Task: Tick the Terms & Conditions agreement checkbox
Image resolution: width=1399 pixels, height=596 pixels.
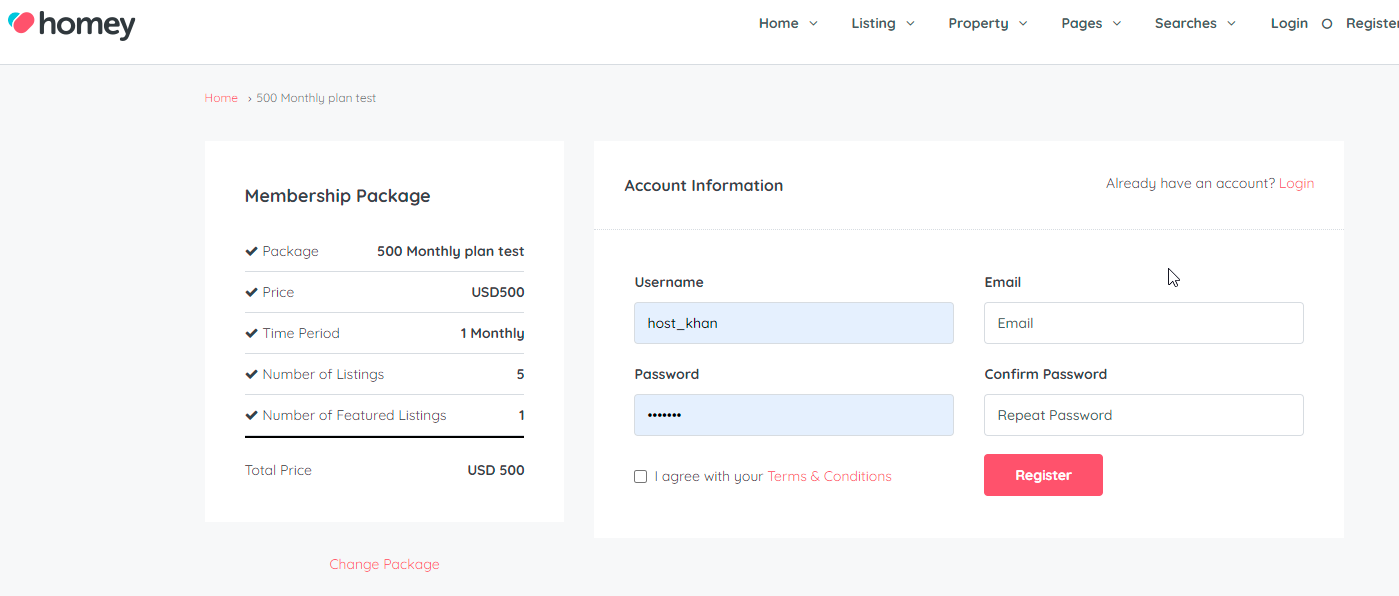Action: [640, 477]
